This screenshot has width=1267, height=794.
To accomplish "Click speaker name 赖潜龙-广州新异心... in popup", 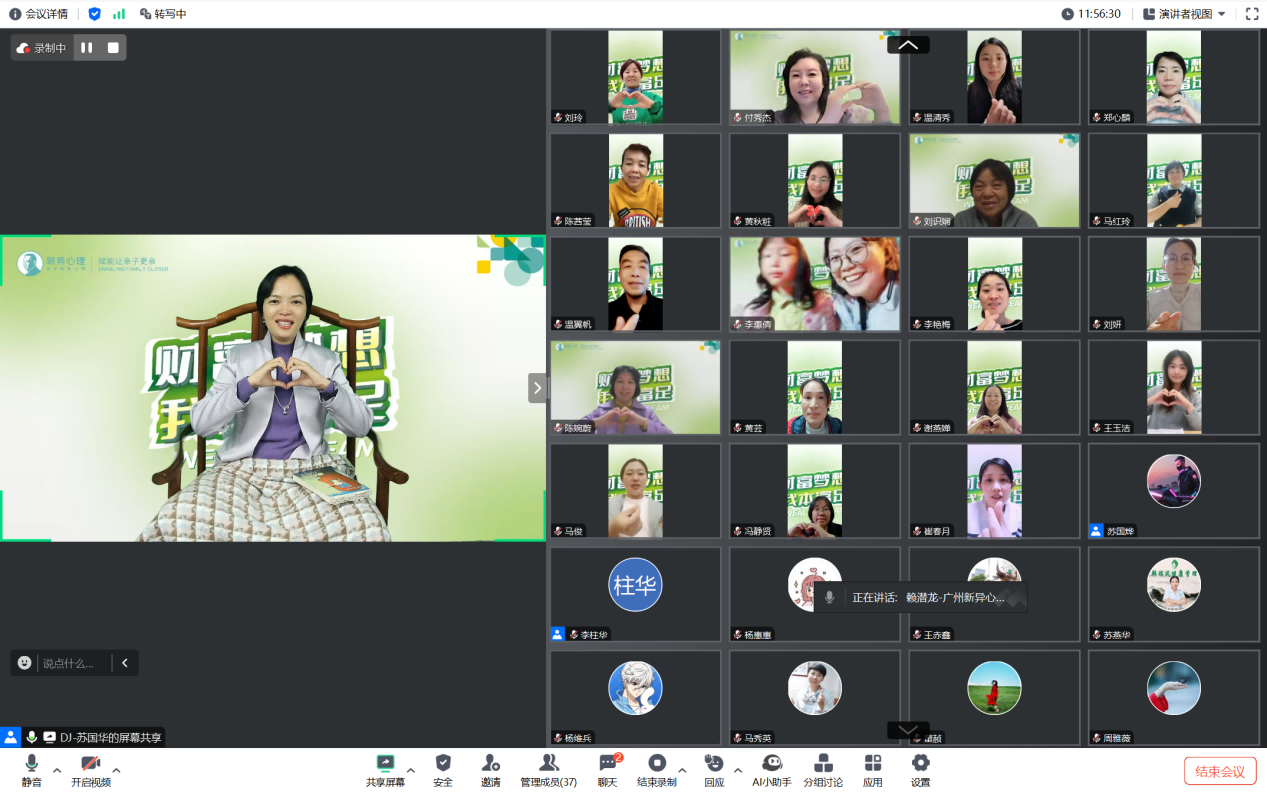I will coord(955,597).
